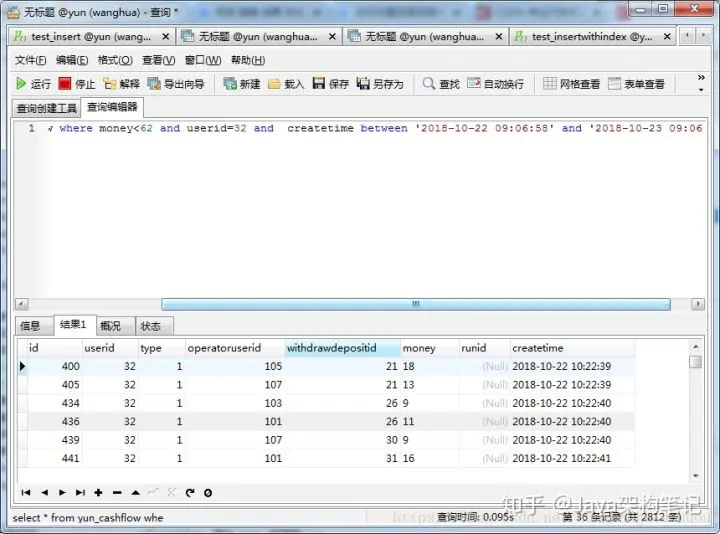Image resolution: width=720 pixels, height=534 pixels.
Task: Click the stop-refresh circle icon
Action: click(x=208, y=493)
